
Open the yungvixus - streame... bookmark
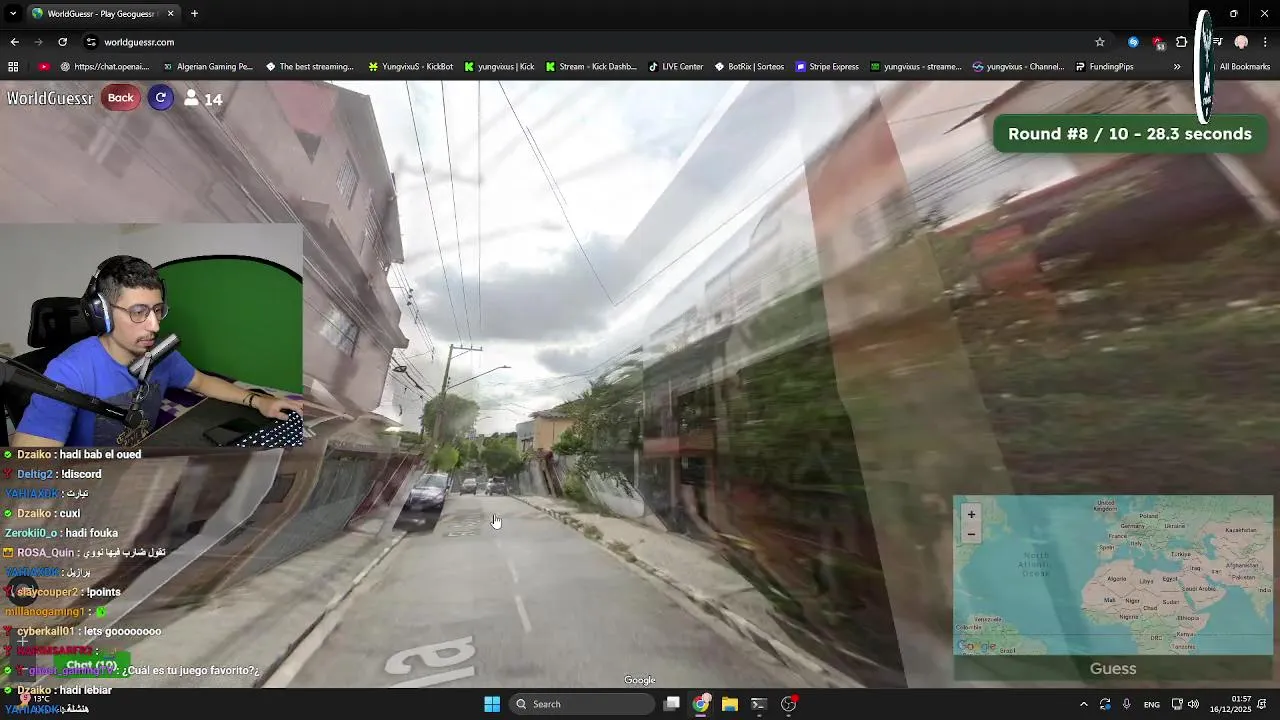[916, 67]
